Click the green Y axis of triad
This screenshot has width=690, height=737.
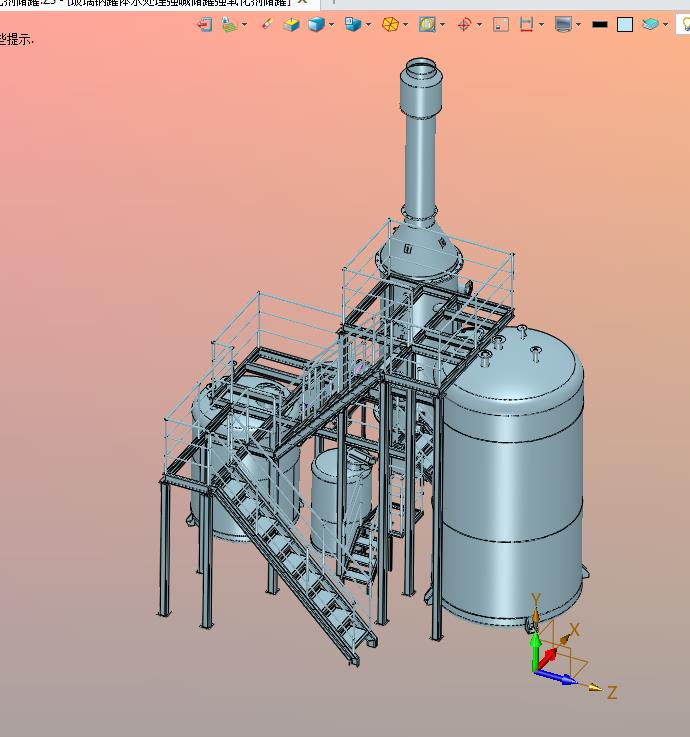click(x=535, y=652)
